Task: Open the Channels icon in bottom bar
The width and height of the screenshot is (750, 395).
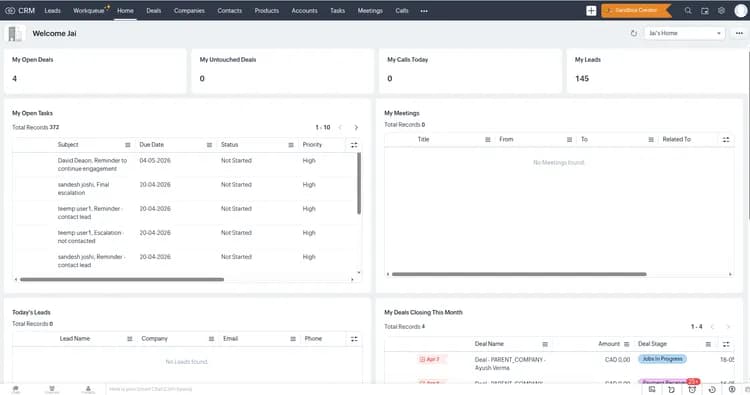Action: click(52, 389)
